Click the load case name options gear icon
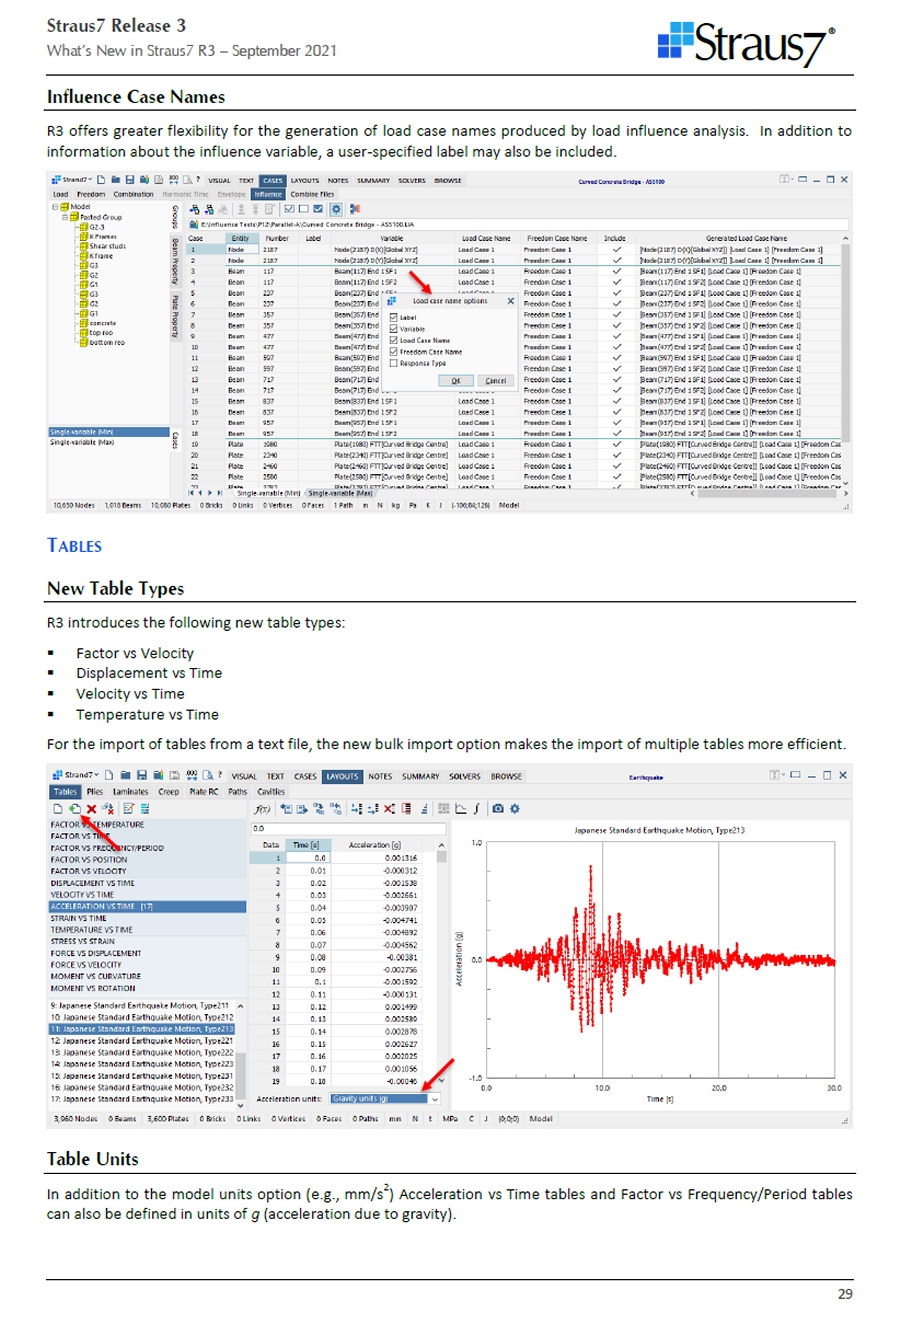This screenshot has height=1336, width=900. 336,209
